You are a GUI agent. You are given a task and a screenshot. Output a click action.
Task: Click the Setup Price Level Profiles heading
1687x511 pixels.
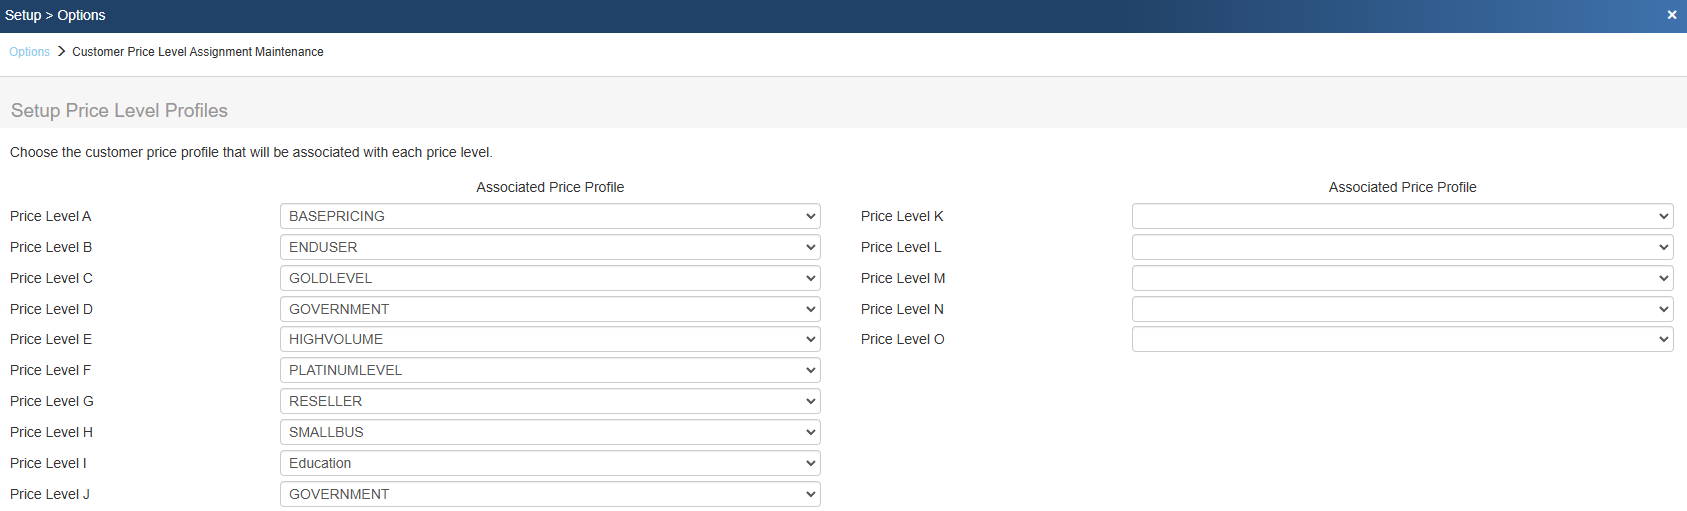[119, 111]
